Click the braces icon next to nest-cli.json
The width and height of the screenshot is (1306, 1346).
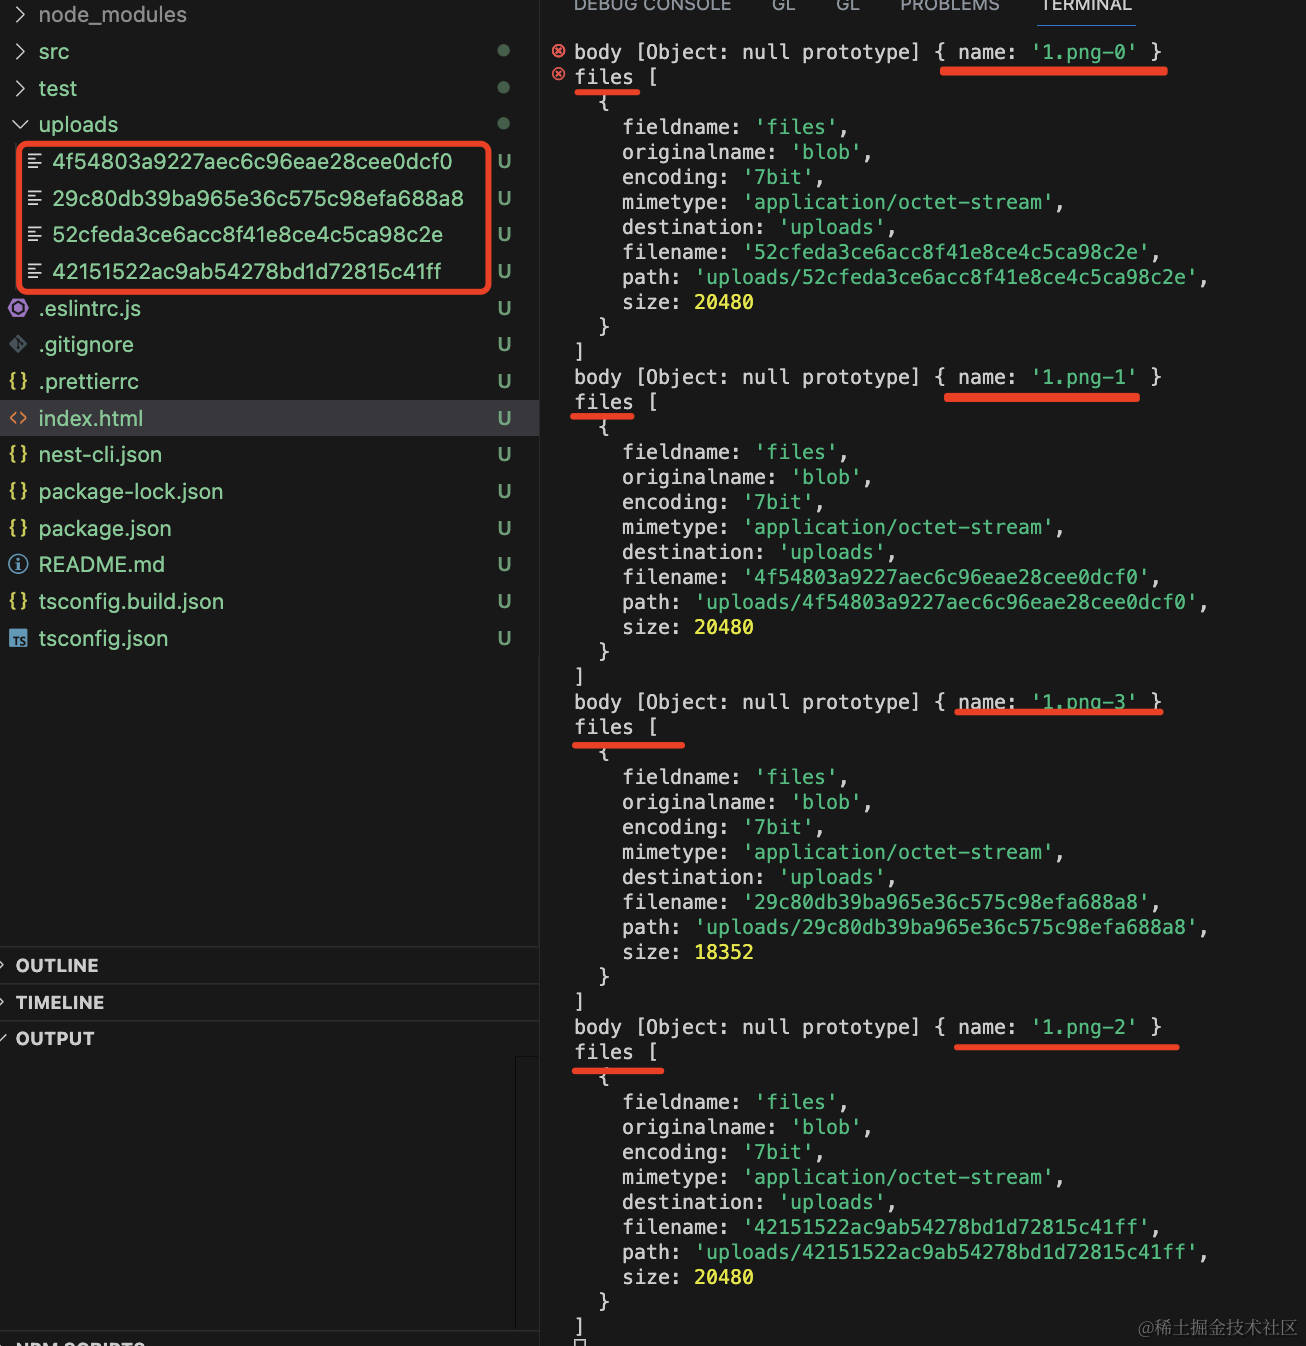click(18, 455)
